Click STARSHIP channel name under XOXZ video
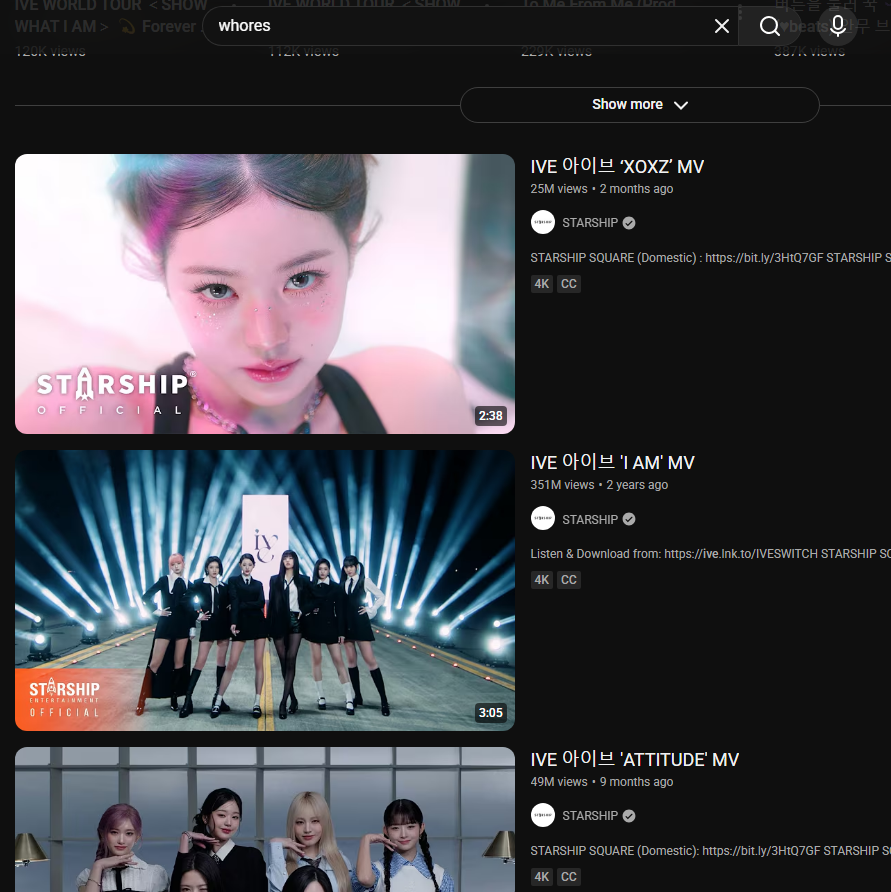 coord(590,223)
